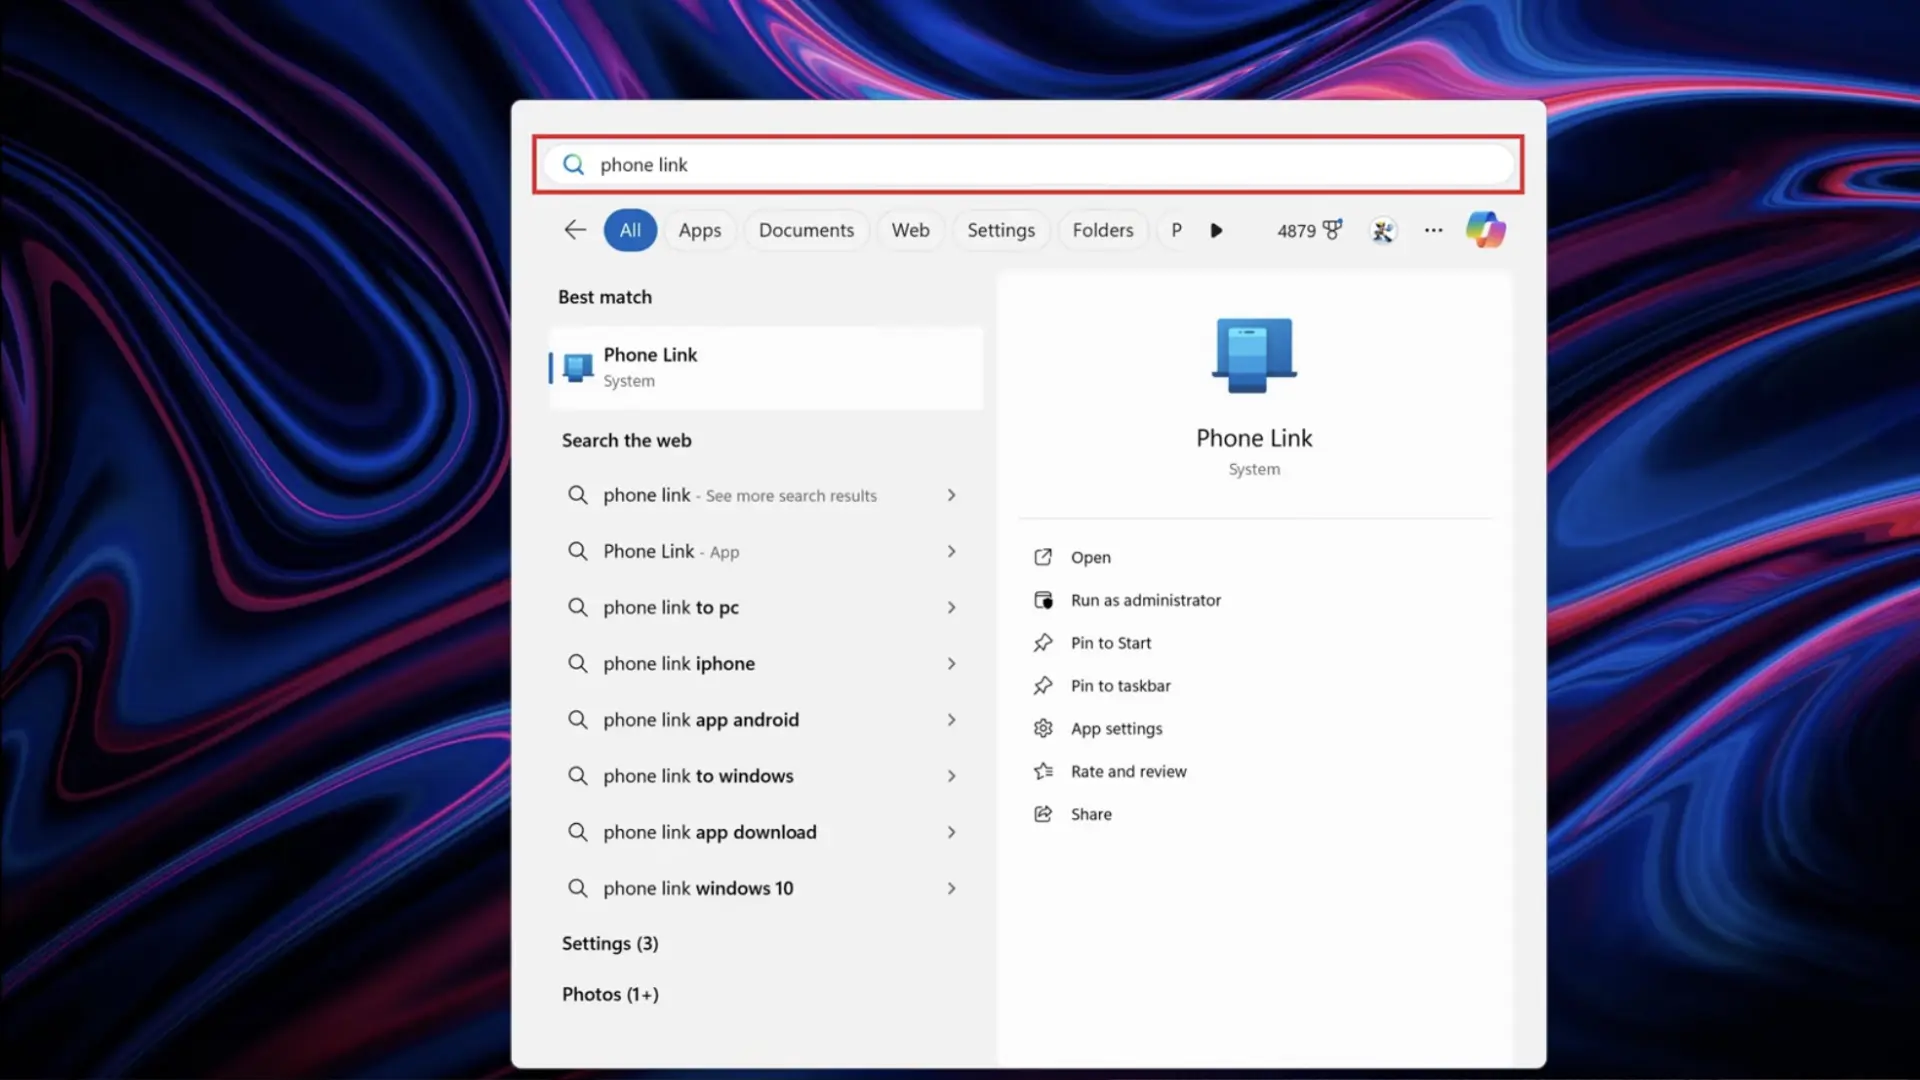Open the user account avatar icon
This screenshot has height=1080, width=1920.
tap(1383, 231)
